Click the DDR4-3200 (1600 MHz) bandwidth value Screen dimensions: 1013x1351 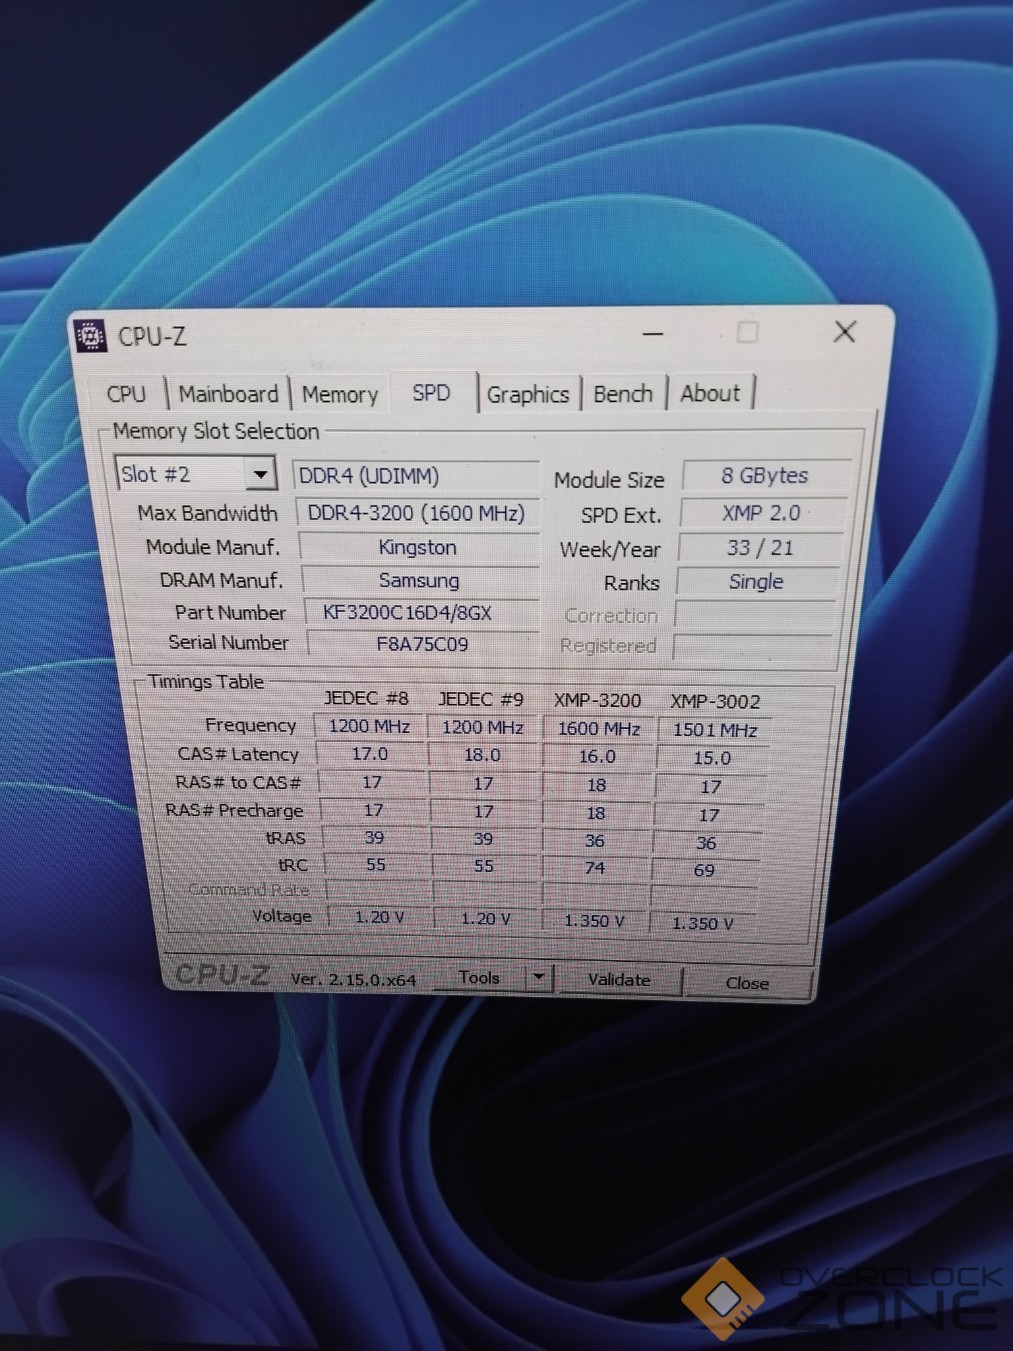416,513
